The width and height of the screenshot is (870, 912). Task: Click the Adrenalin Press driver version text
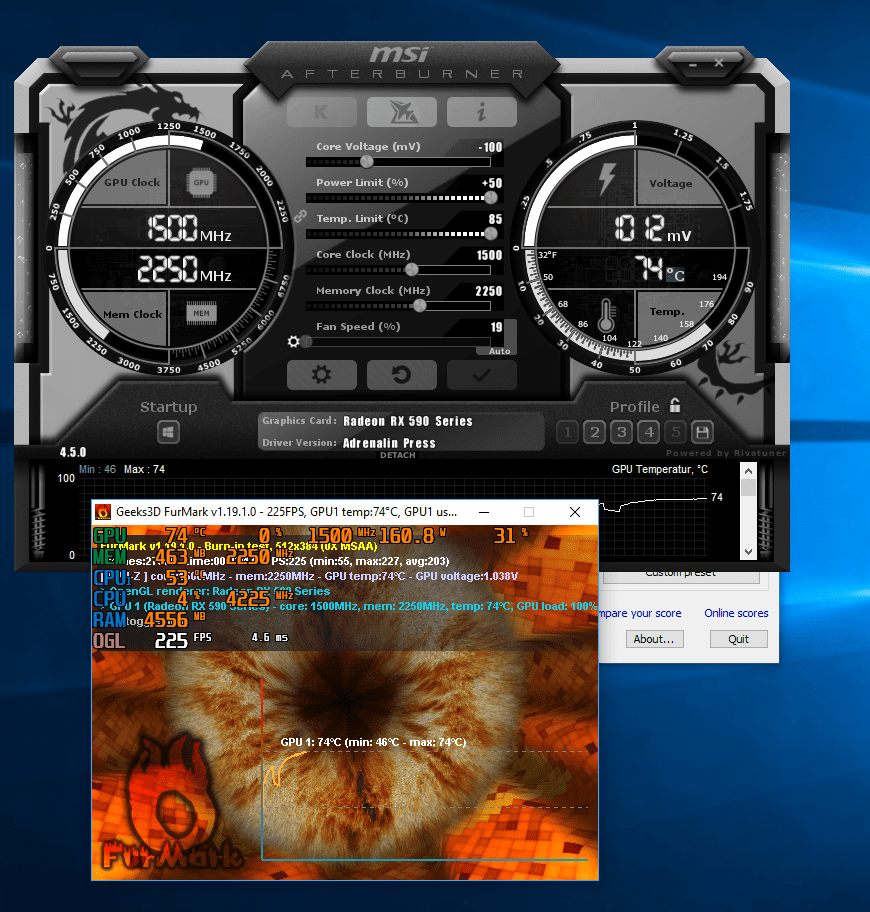tap(389, 443)
